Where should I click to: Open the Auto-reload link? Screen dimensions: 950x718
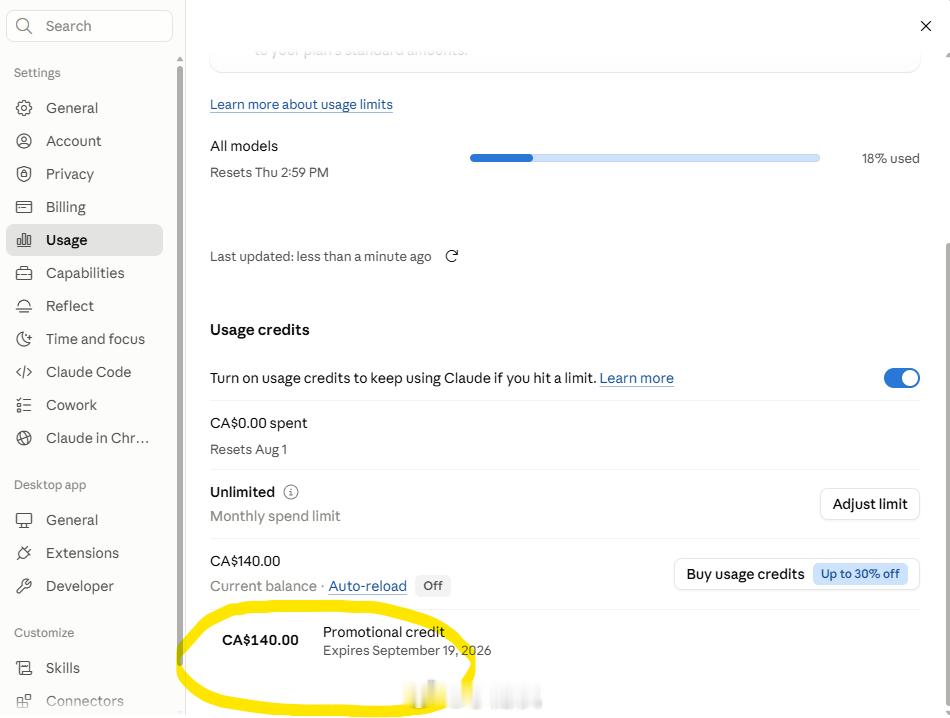coord(367,586)
